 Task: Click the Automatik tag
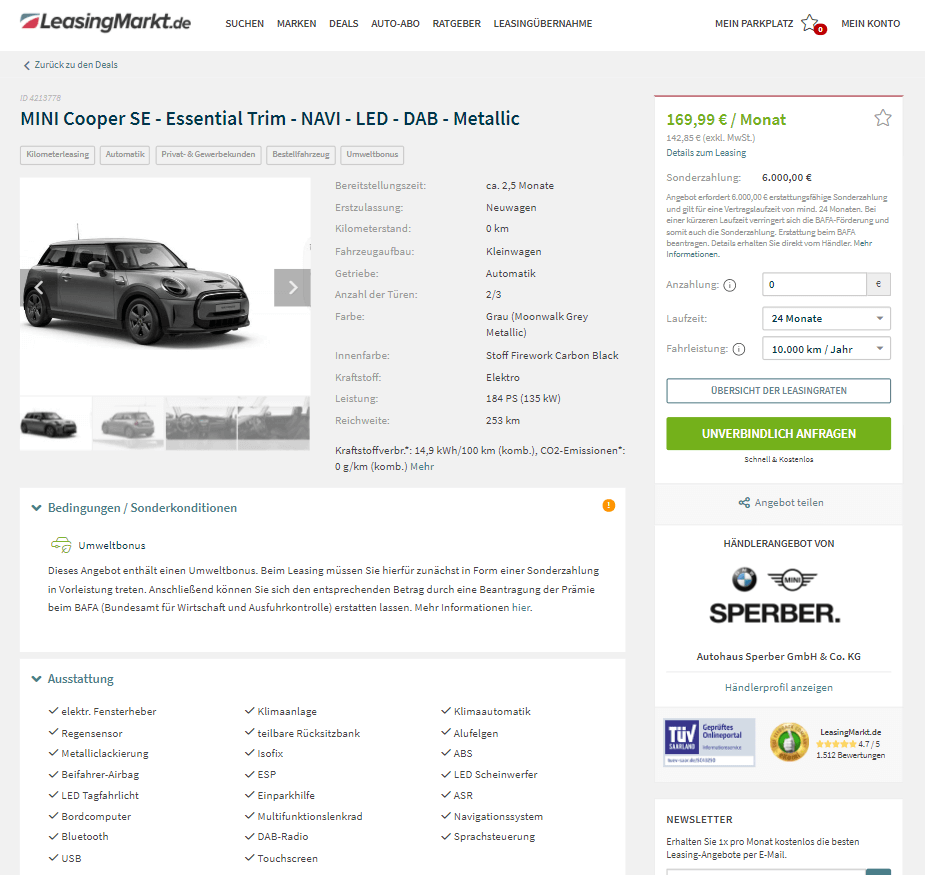(x=124, y=155)
